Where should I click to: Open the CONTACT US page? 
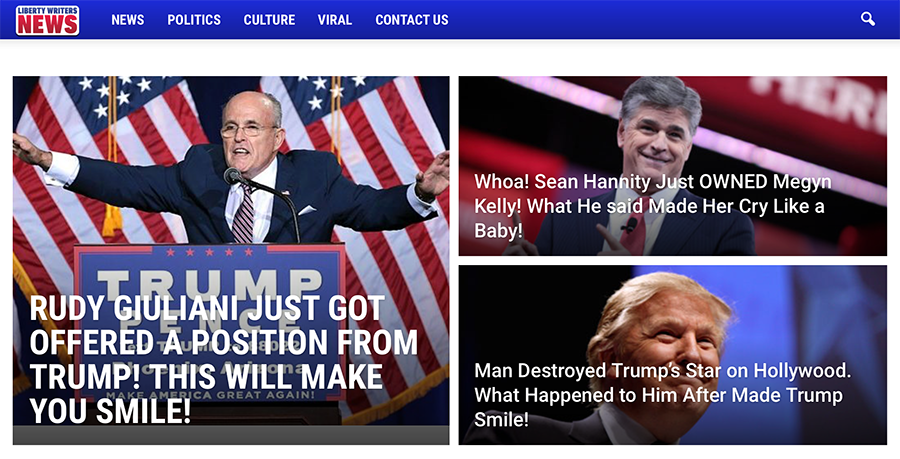click(412, 20)
